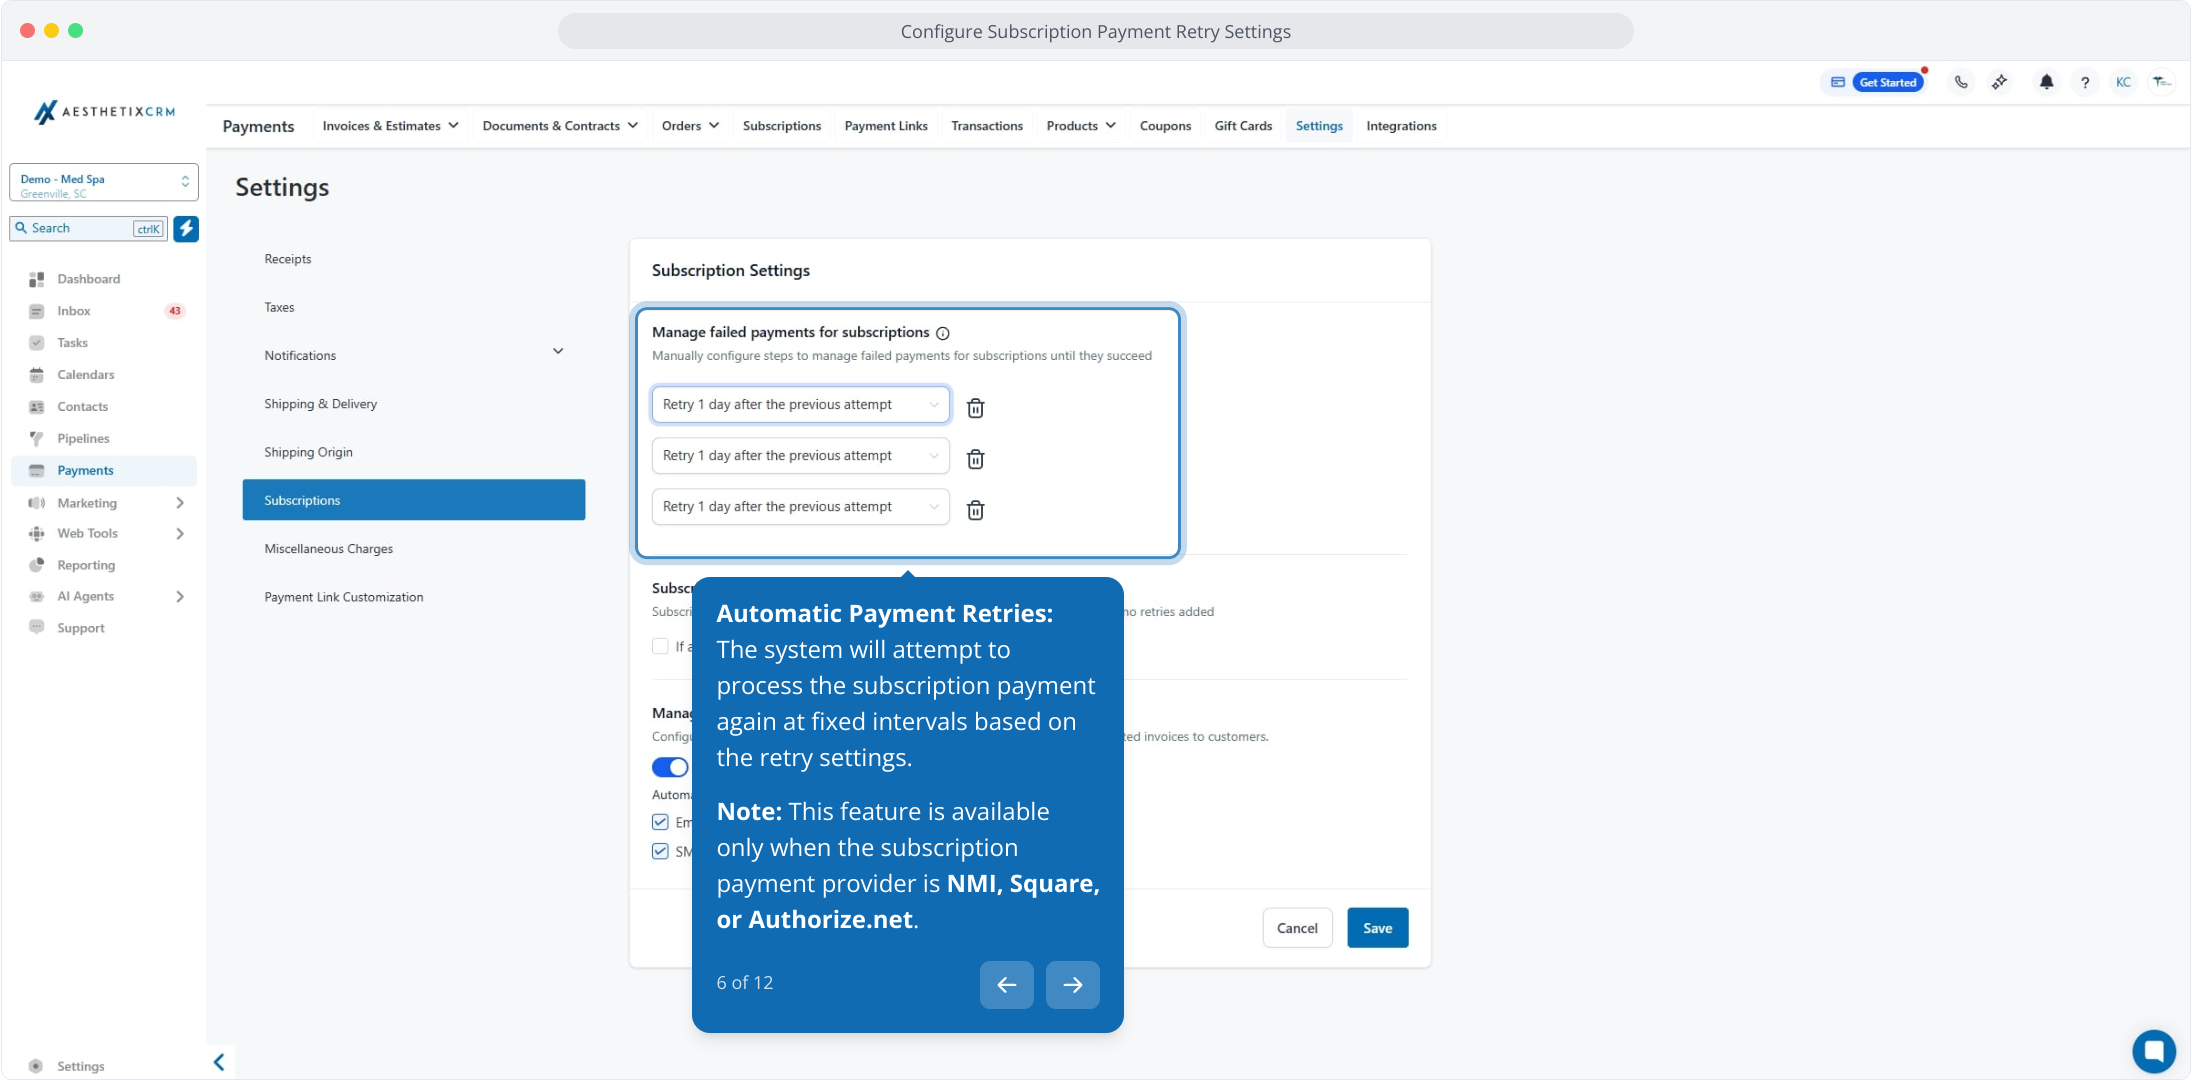Save the subscription settings

1377,928
